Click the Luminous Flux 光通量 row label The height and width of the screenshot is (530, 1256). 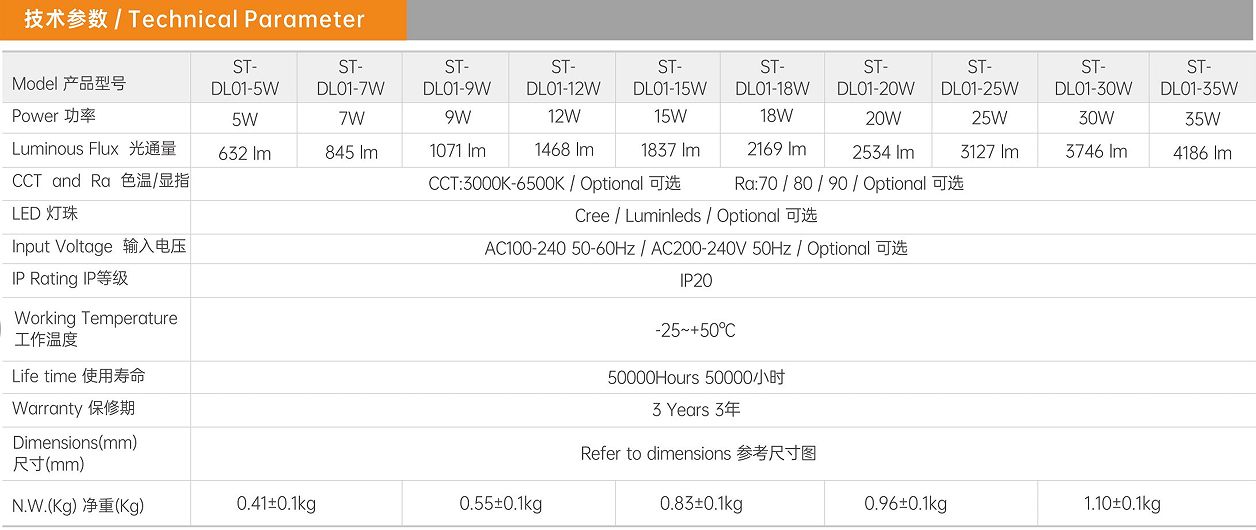click(x=94, y=149)
